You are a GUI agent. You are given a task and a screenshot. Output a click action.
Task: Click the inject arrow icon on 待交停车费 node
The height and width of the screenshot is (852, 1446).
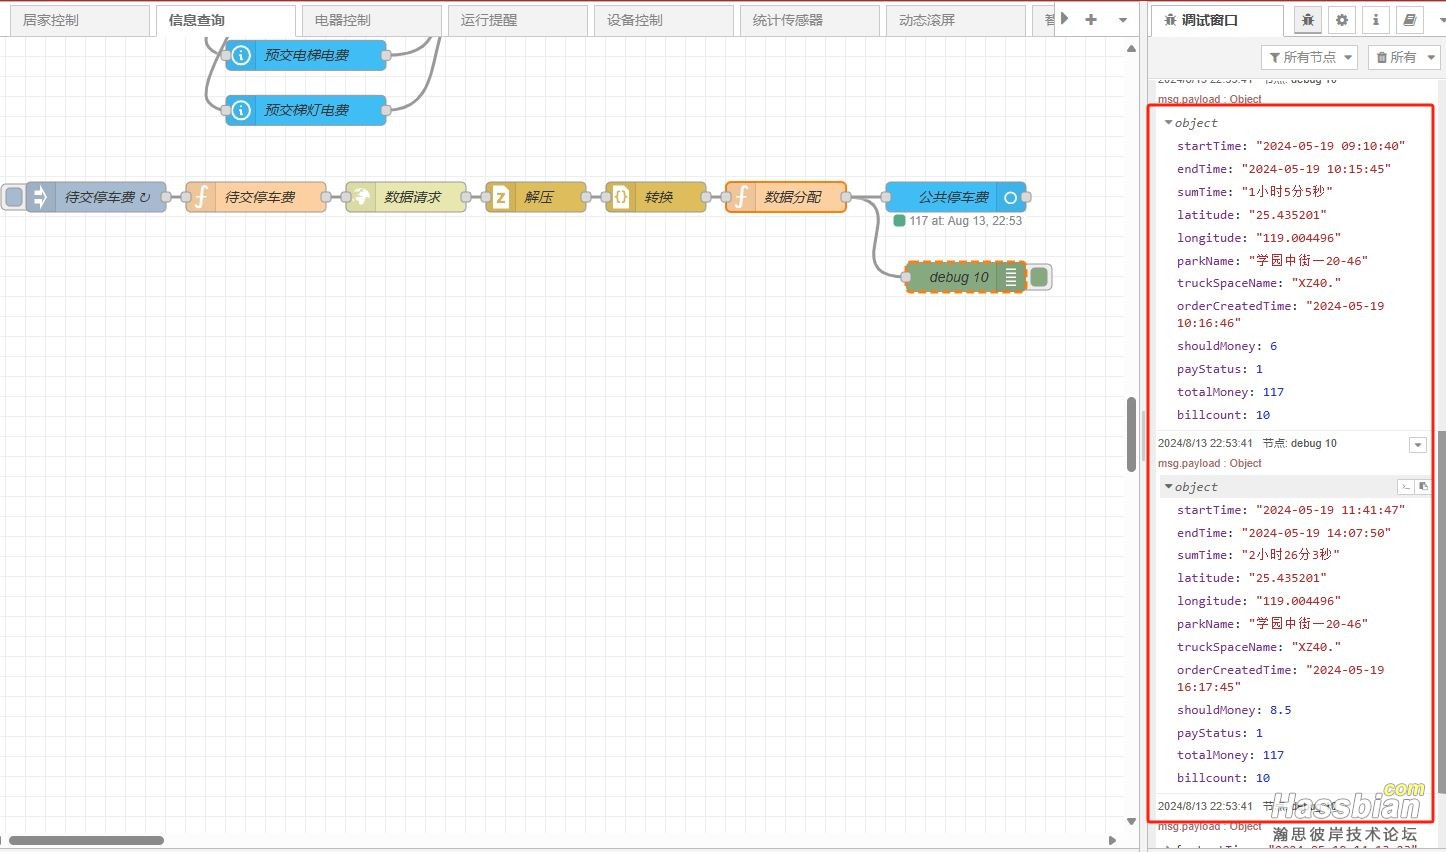point(40,197)
